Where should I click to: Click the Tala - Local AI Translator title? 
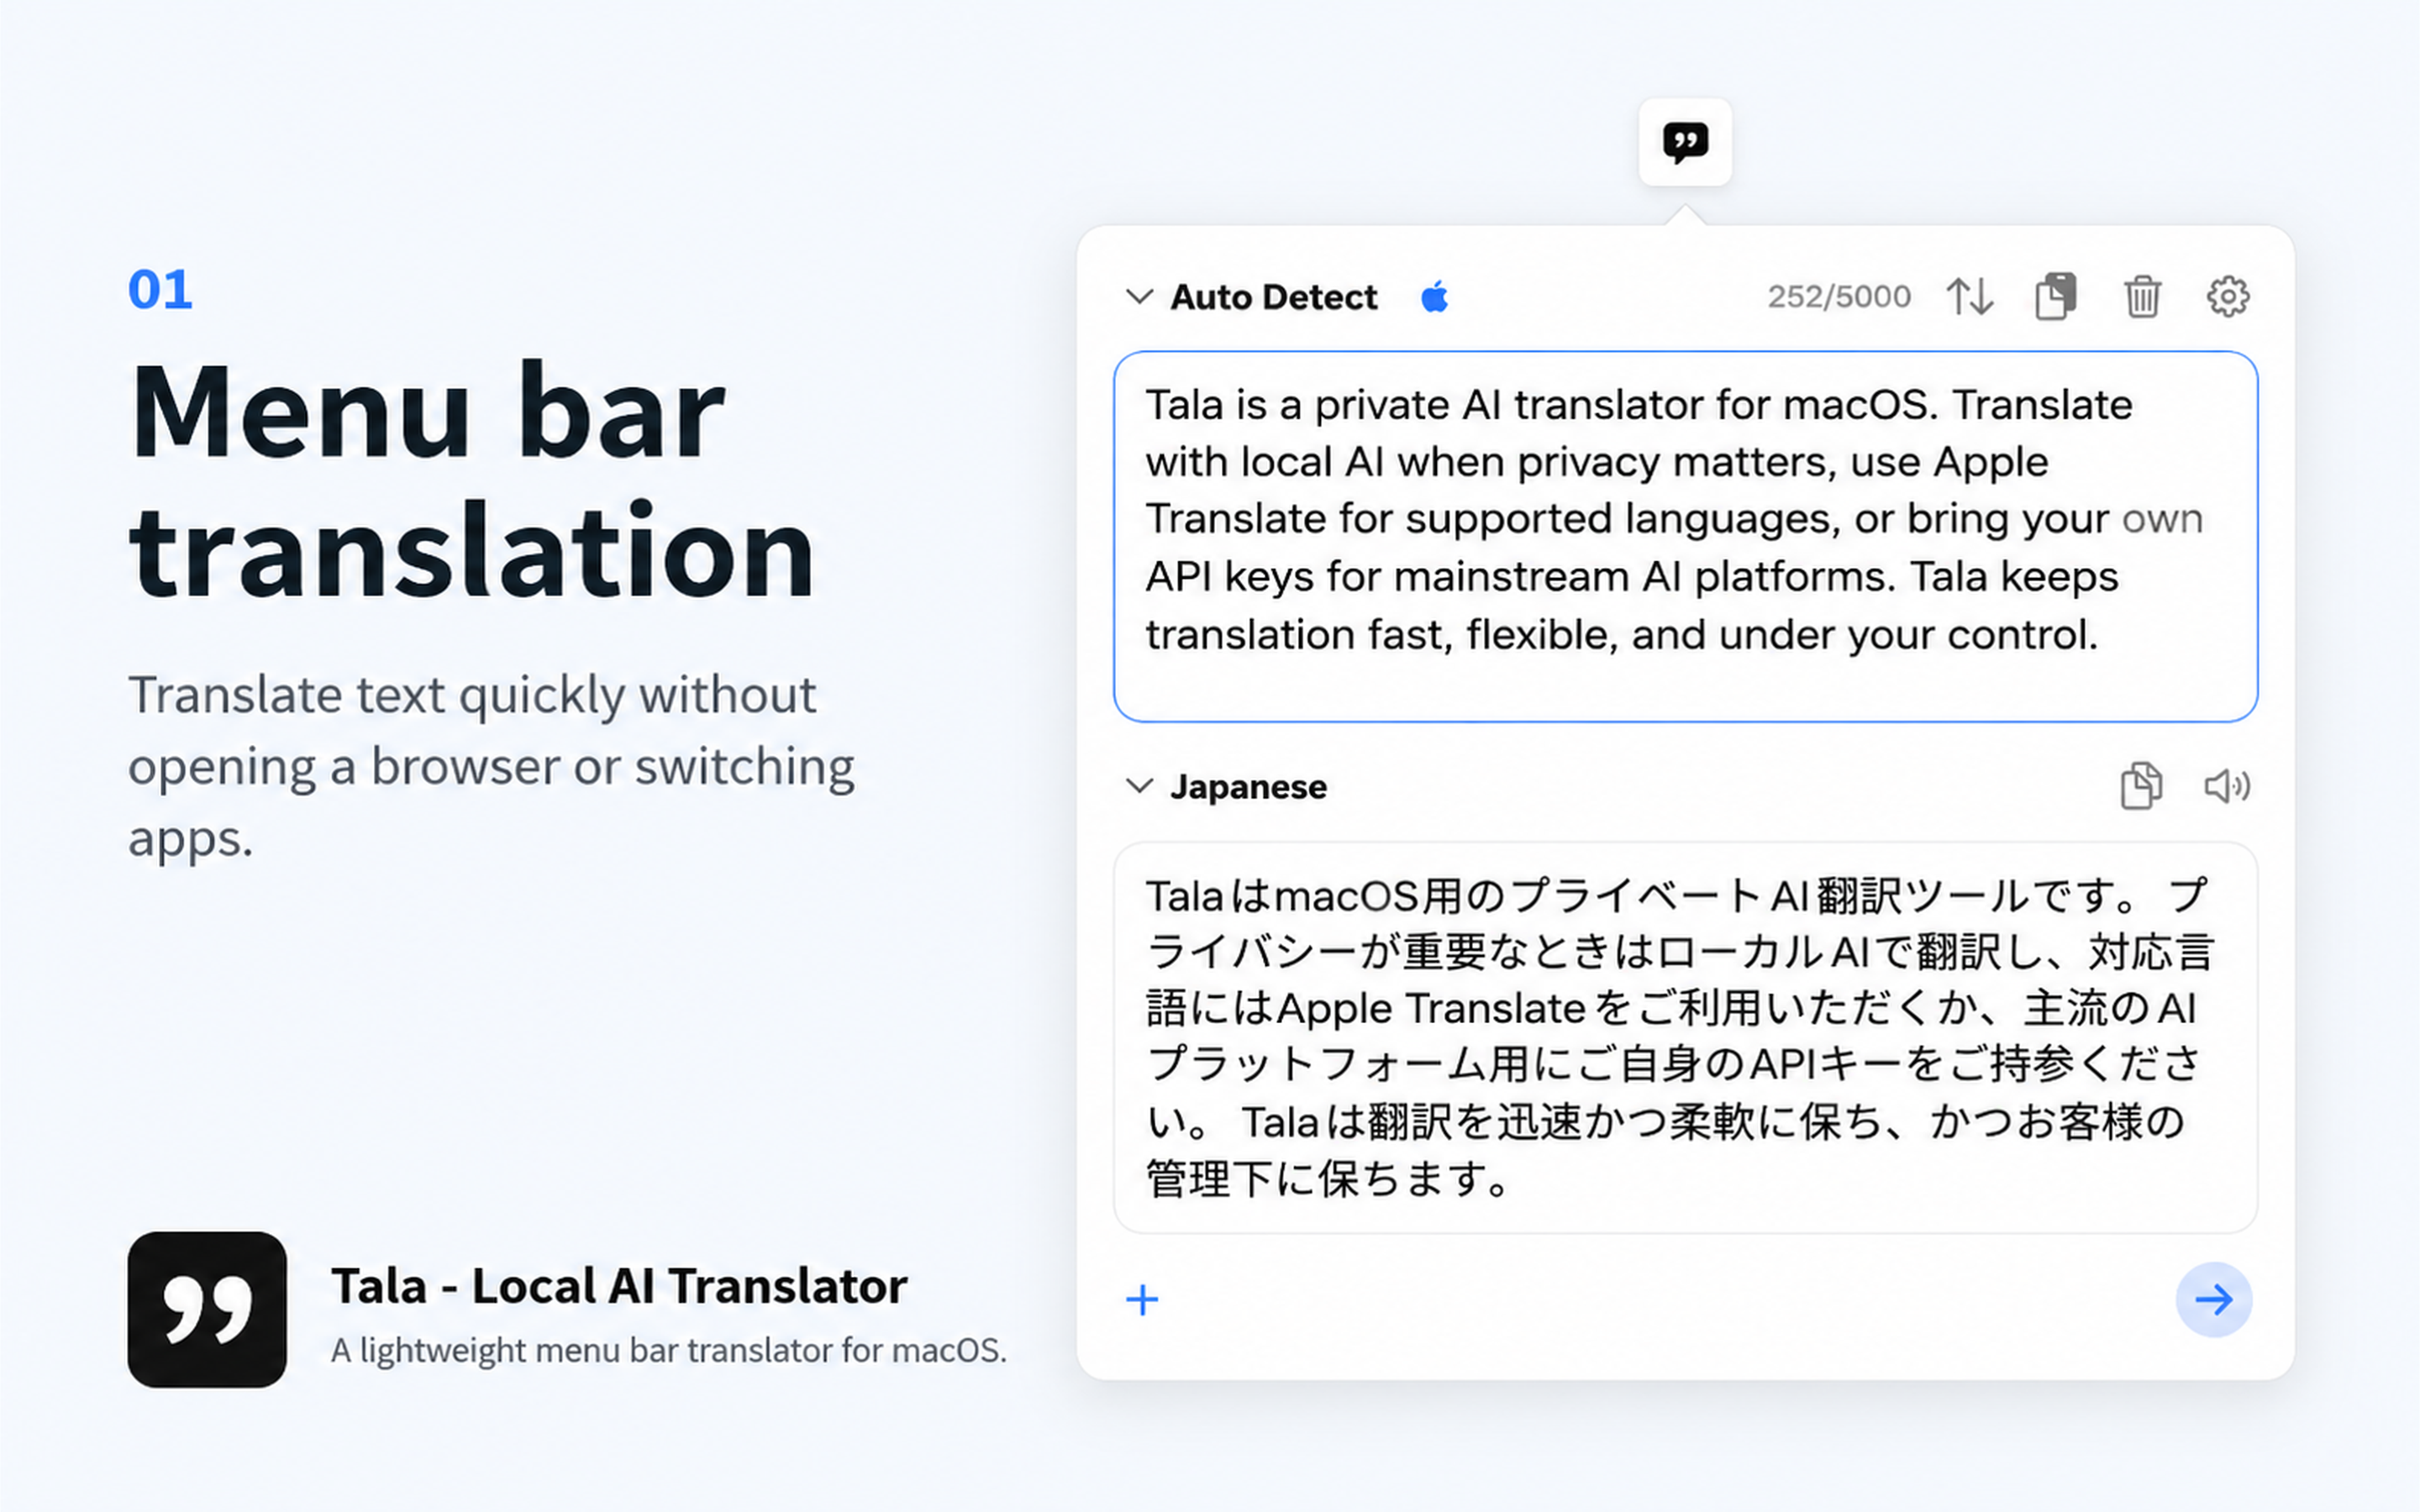pos(619,1286)
